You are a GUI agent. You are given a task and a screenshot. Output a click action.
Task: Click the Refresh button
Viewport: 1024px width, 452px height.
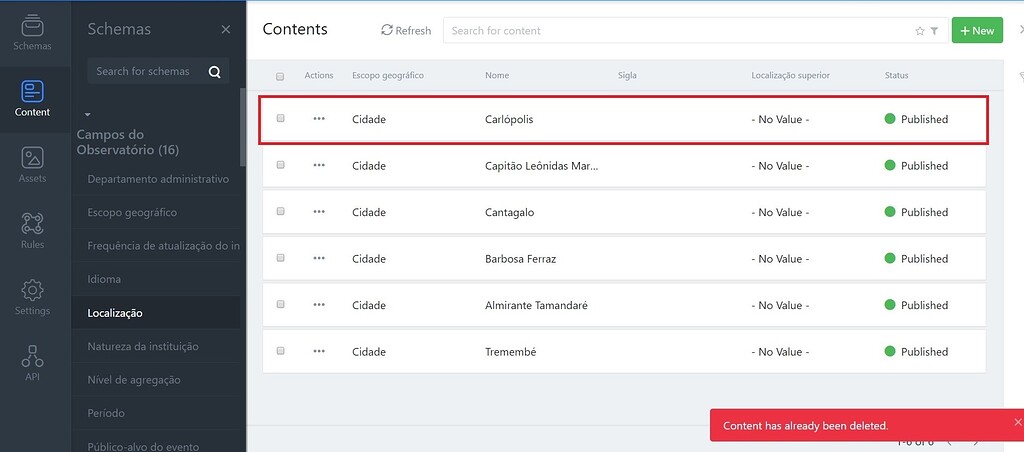point(406,30)
